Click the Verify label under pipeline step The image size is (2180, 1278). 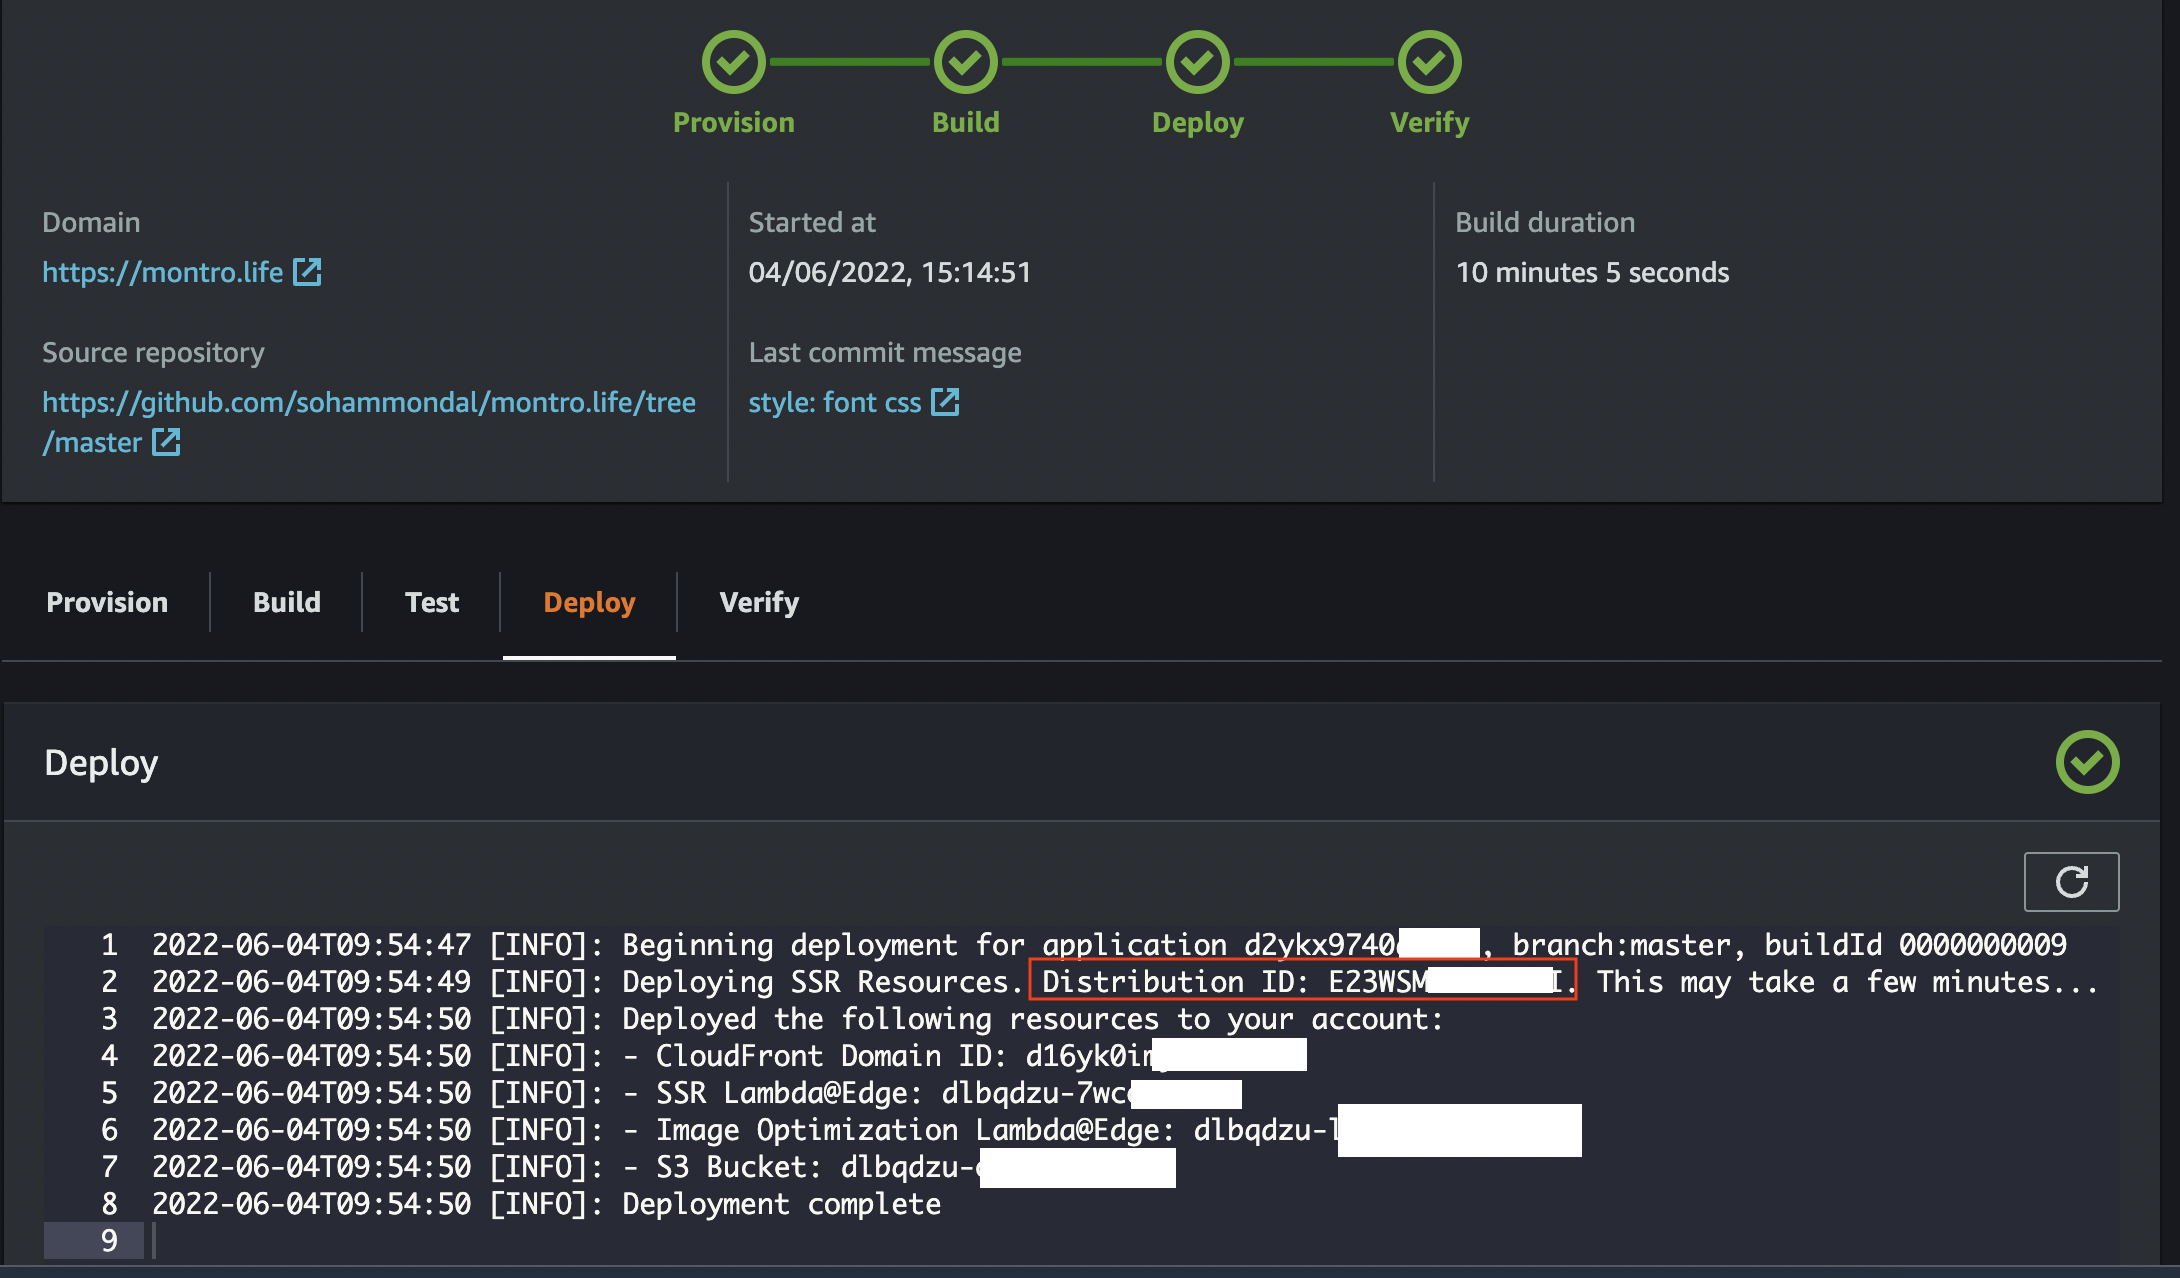point(1429,122)
